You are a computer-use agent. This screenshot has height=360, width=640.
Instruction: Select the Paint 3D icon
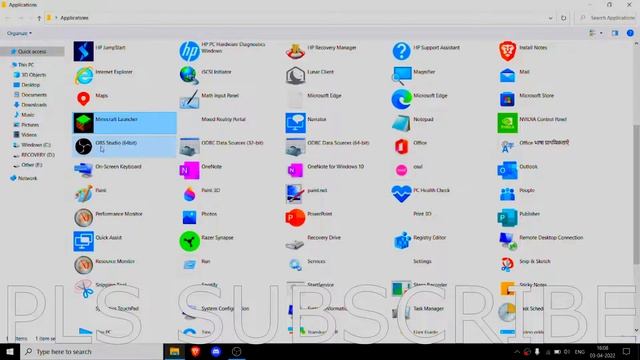point(189,194)
